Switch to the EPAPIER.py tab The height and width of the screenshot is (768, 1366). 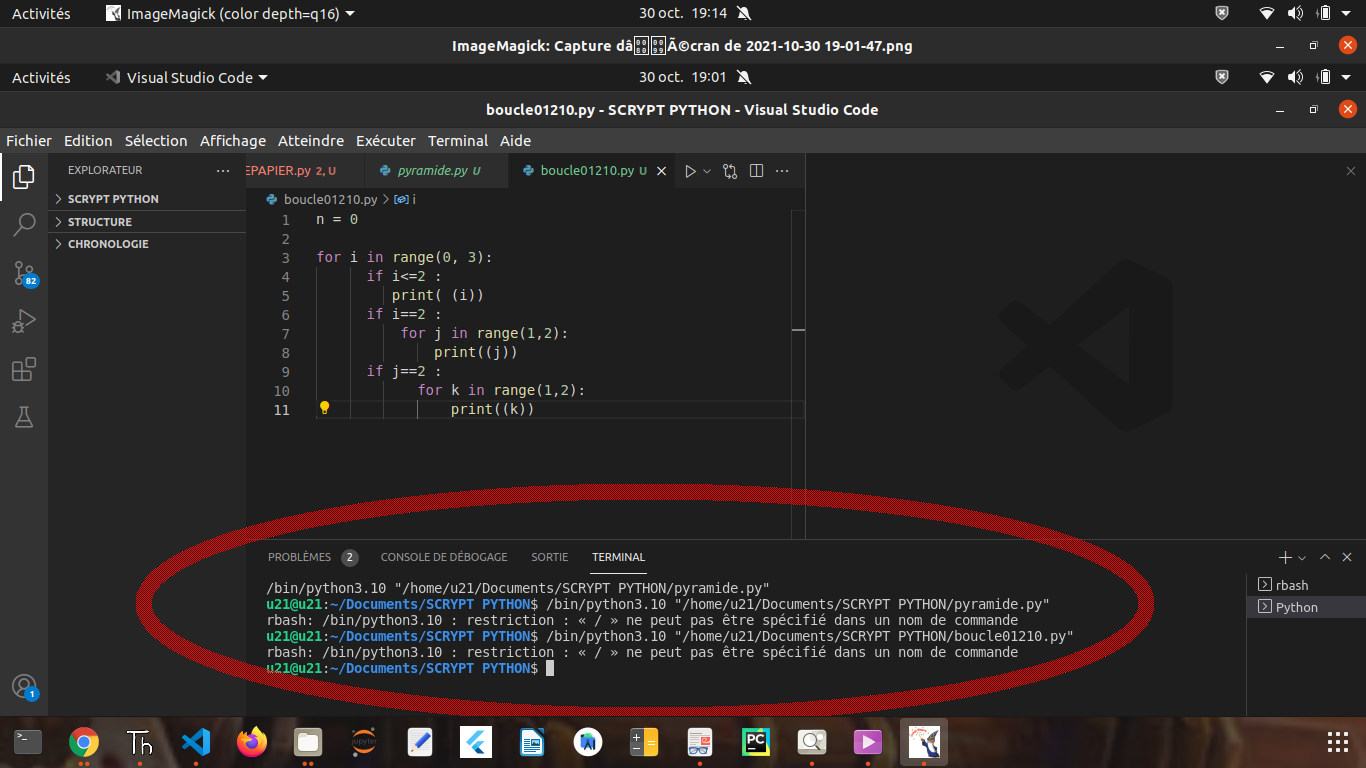(x=305, y=171)
